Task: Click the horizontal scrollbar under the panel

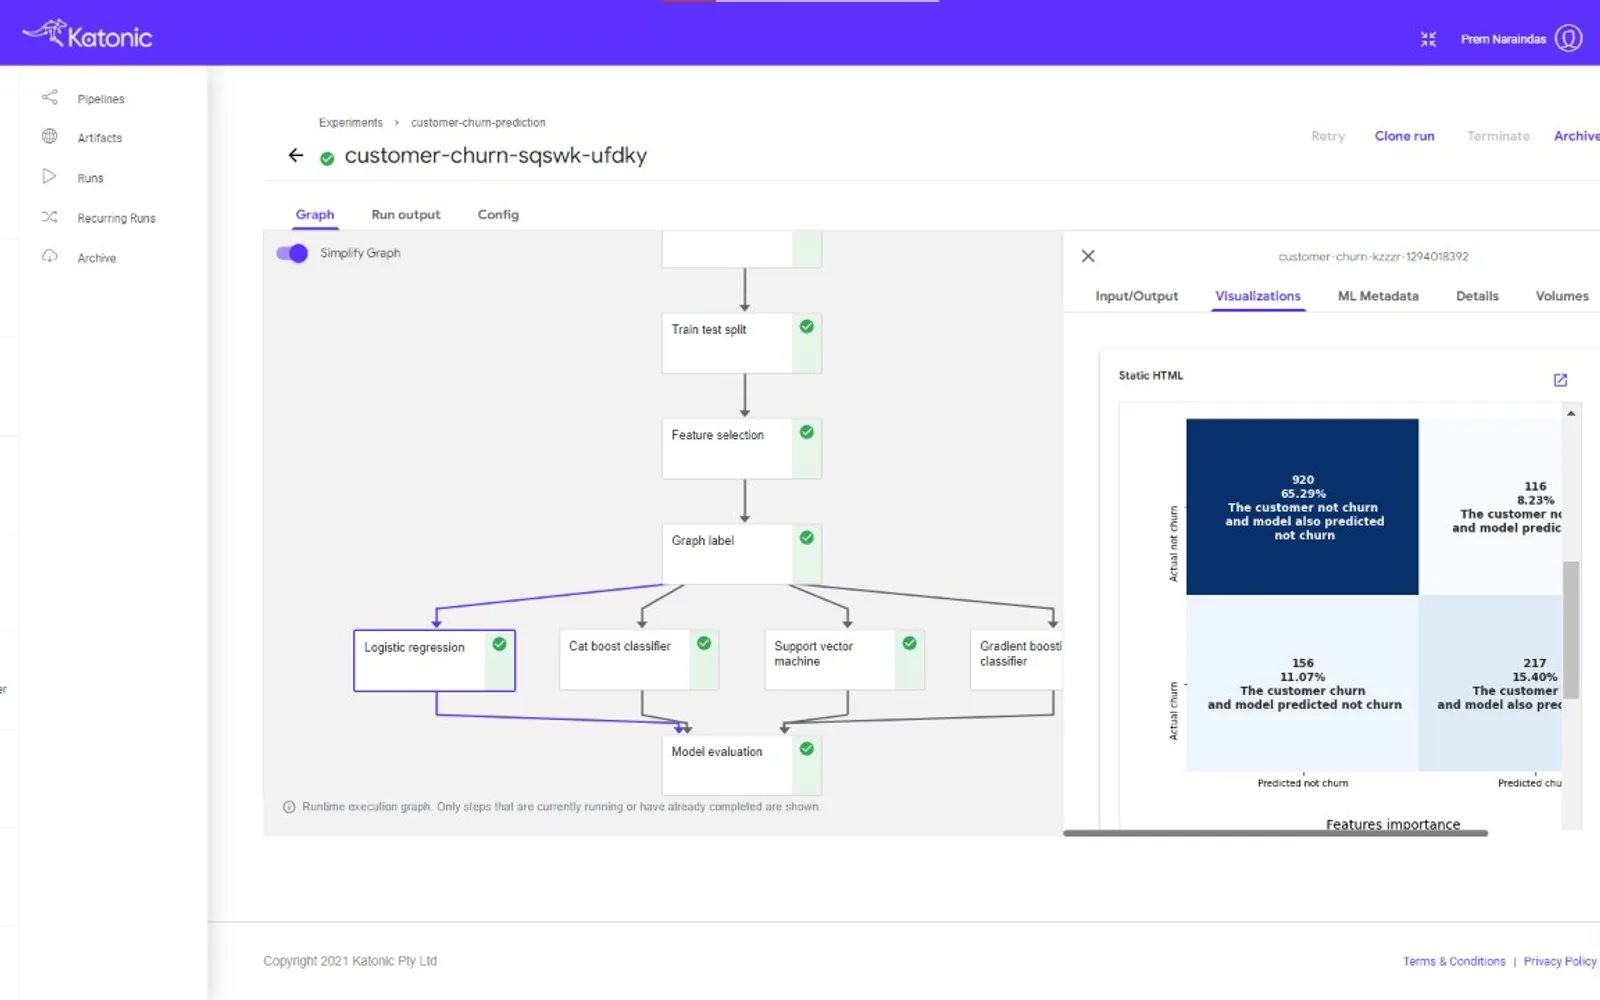Action: (x=1275, y=833)
